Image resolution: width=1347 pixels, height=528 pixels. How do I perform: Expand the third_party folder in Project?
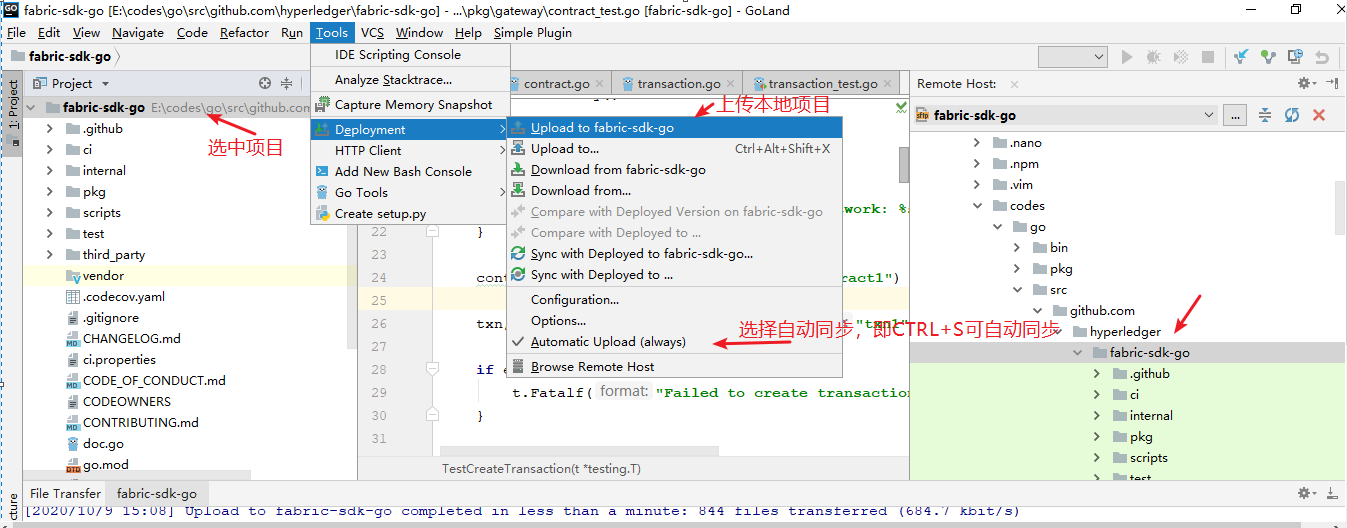[50, 254]
